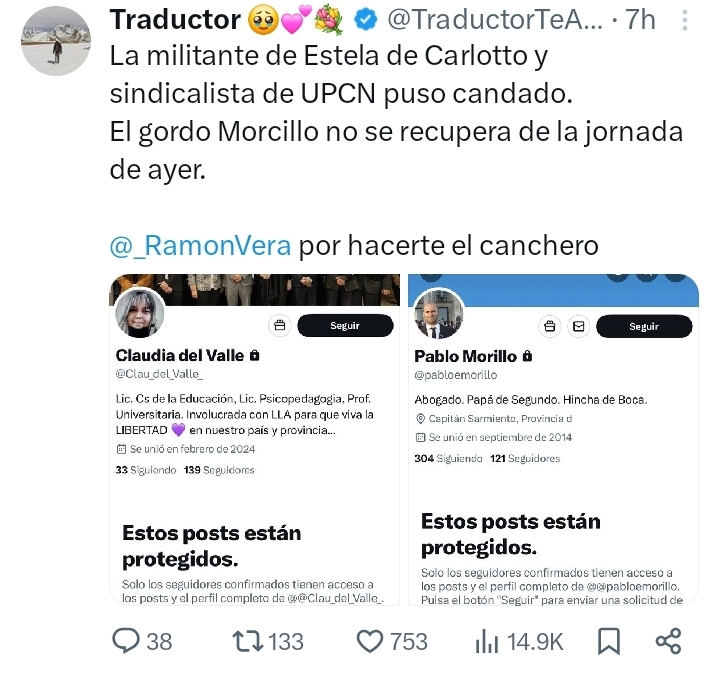Follow Pablo Morillo with Seguir button
The image size is (720, 673).
click(644, 326)
